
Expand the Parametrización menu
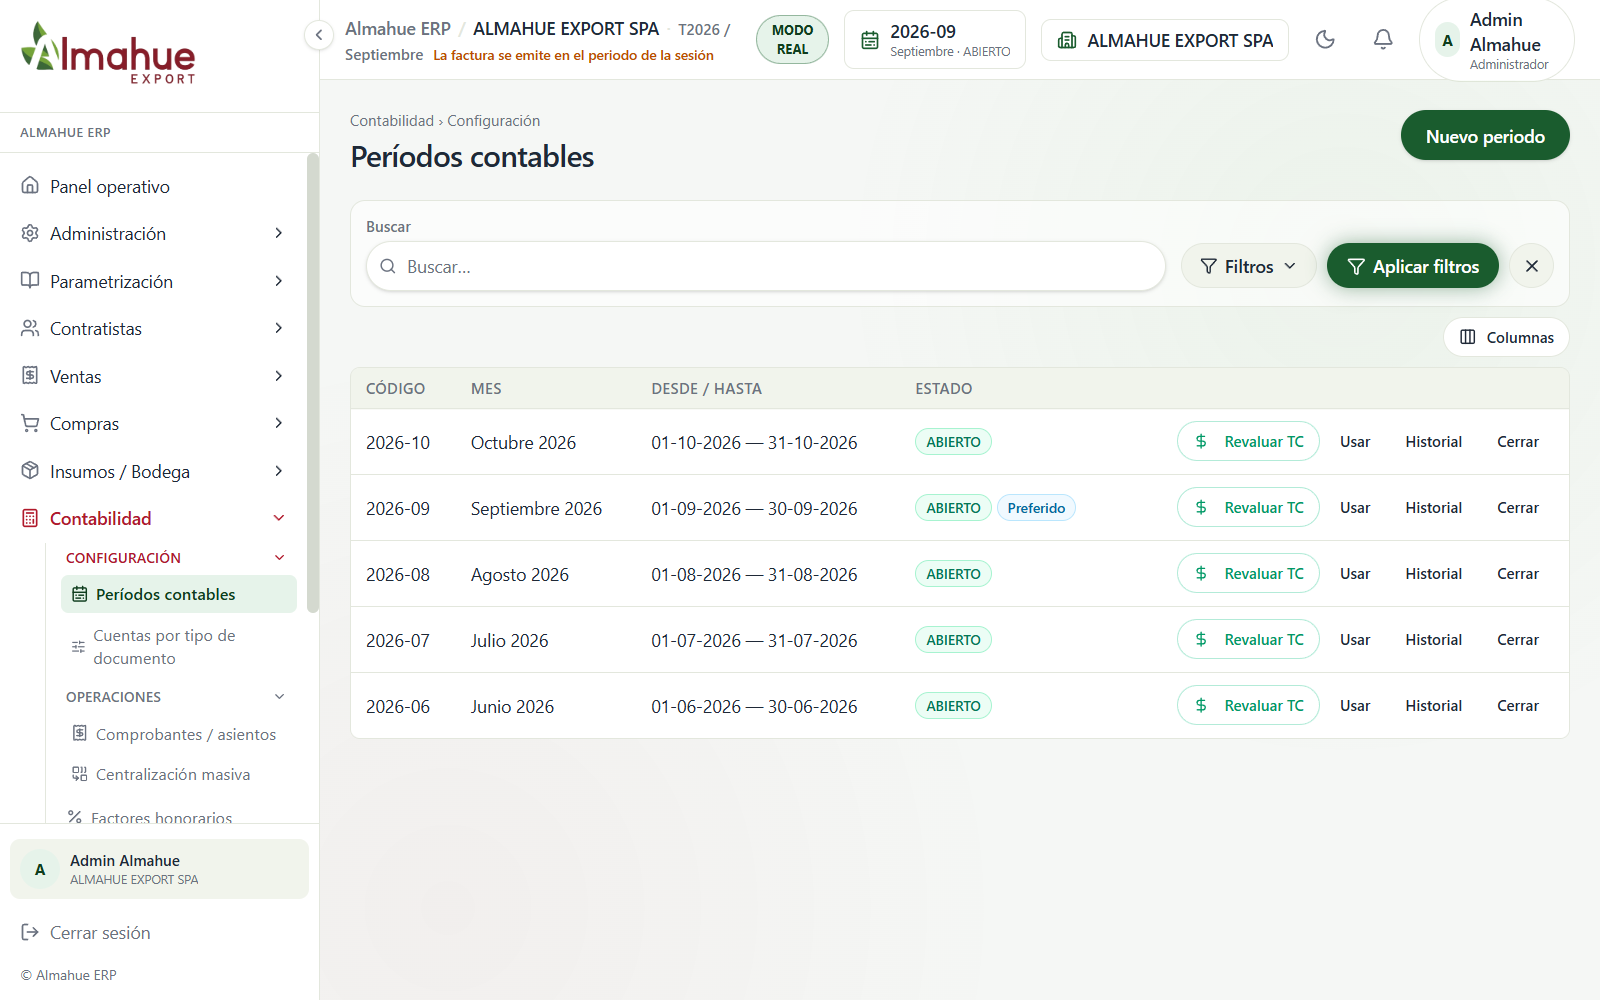point(152,281)
